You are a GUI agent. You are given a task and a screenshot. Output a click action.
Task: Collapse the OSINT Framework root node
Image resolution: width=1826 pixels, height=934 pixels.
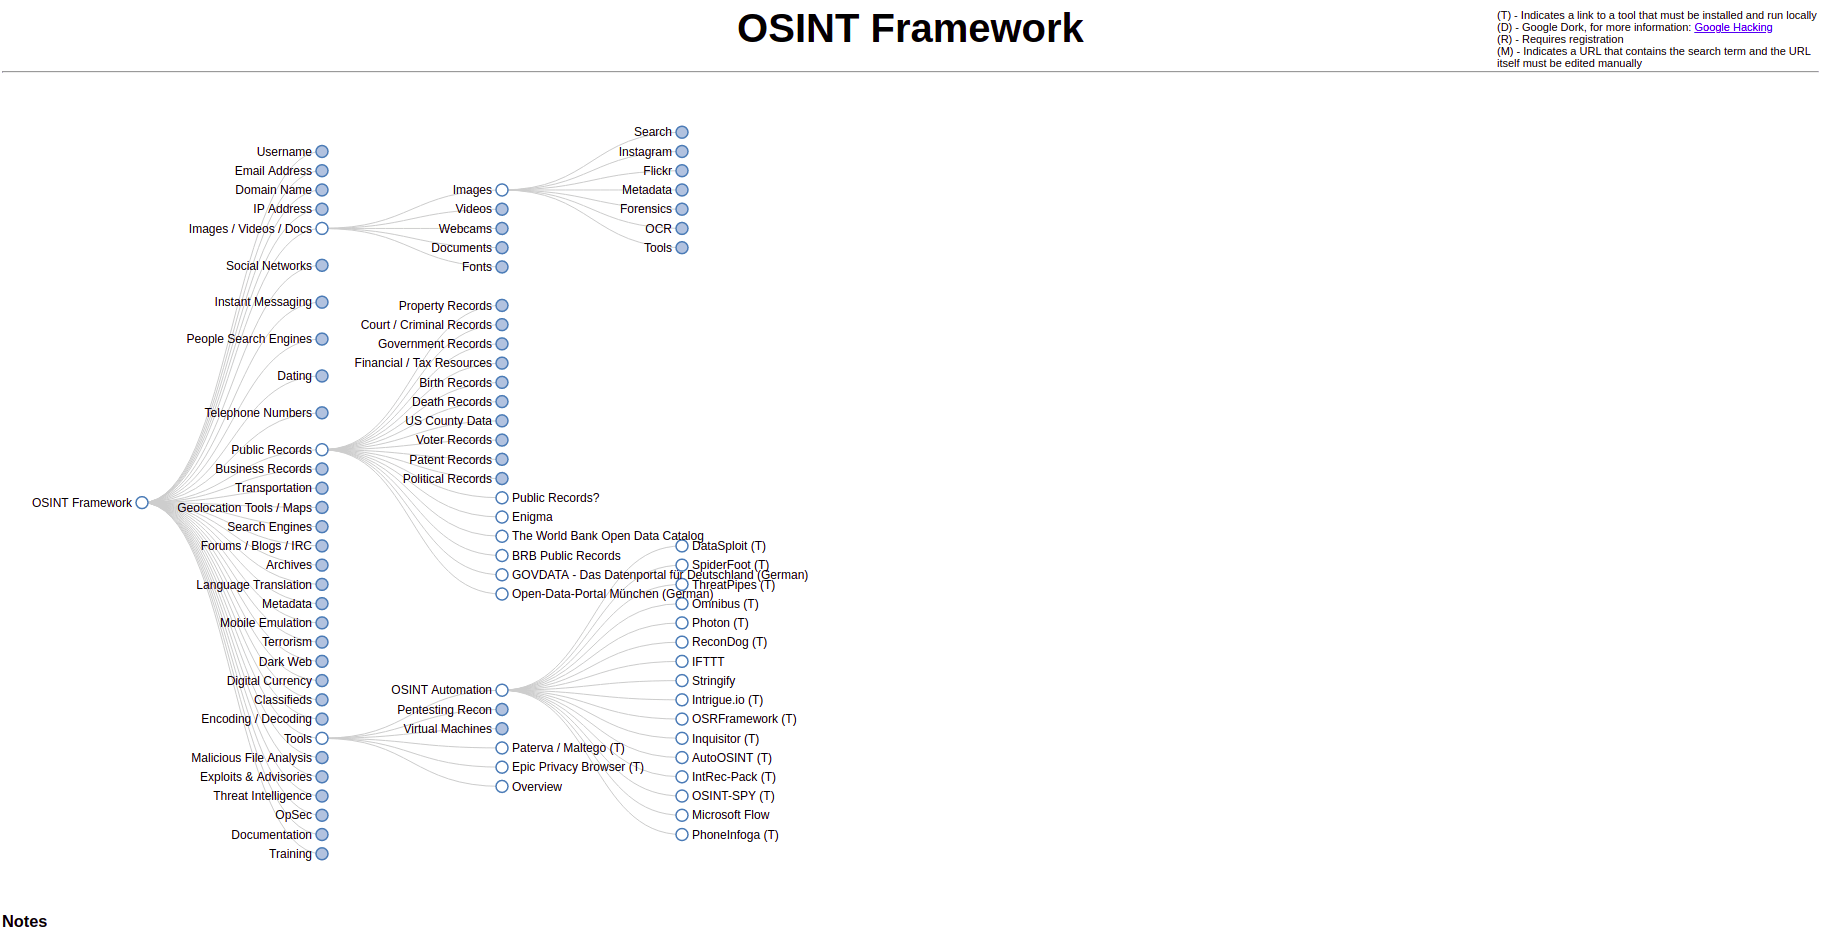tap(142, 503)
